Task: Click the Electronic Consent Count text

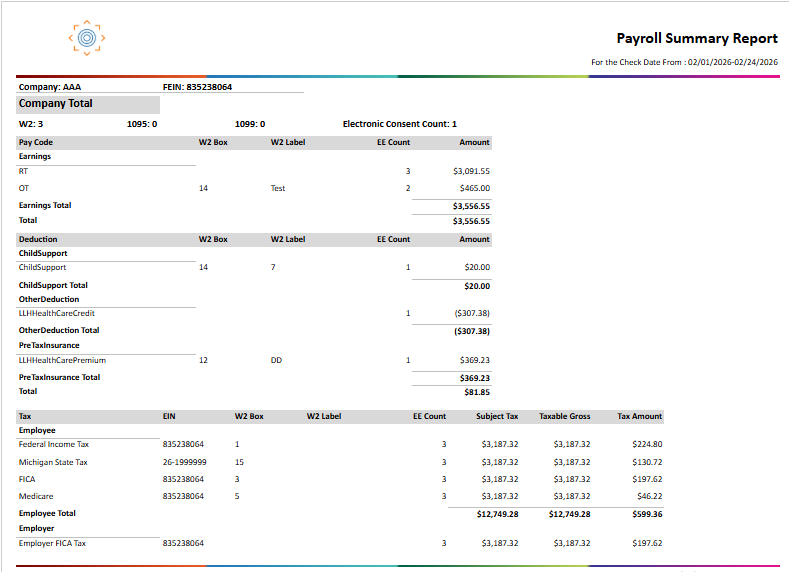Action: point(400,124)
